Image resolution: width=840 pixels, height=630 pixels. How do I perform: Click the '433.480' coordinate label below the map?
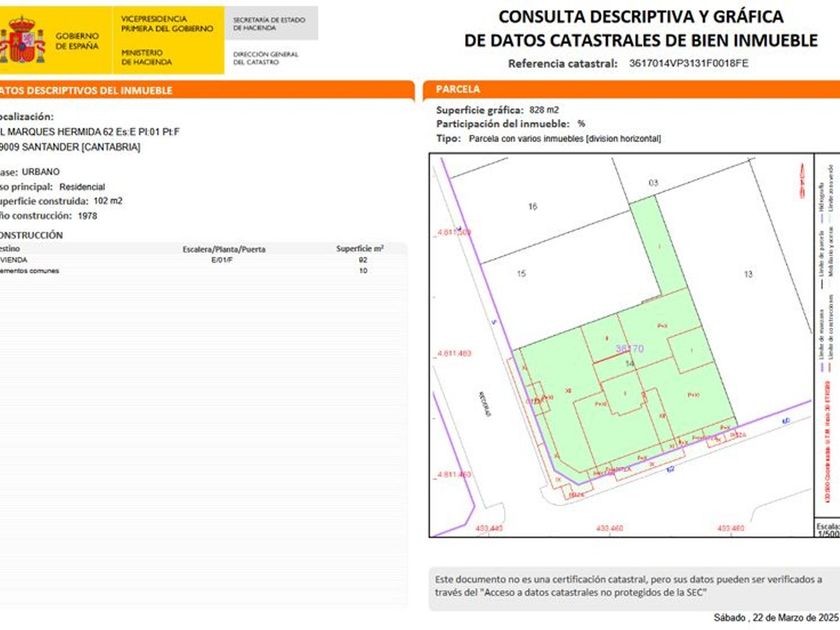pos(730,528)
